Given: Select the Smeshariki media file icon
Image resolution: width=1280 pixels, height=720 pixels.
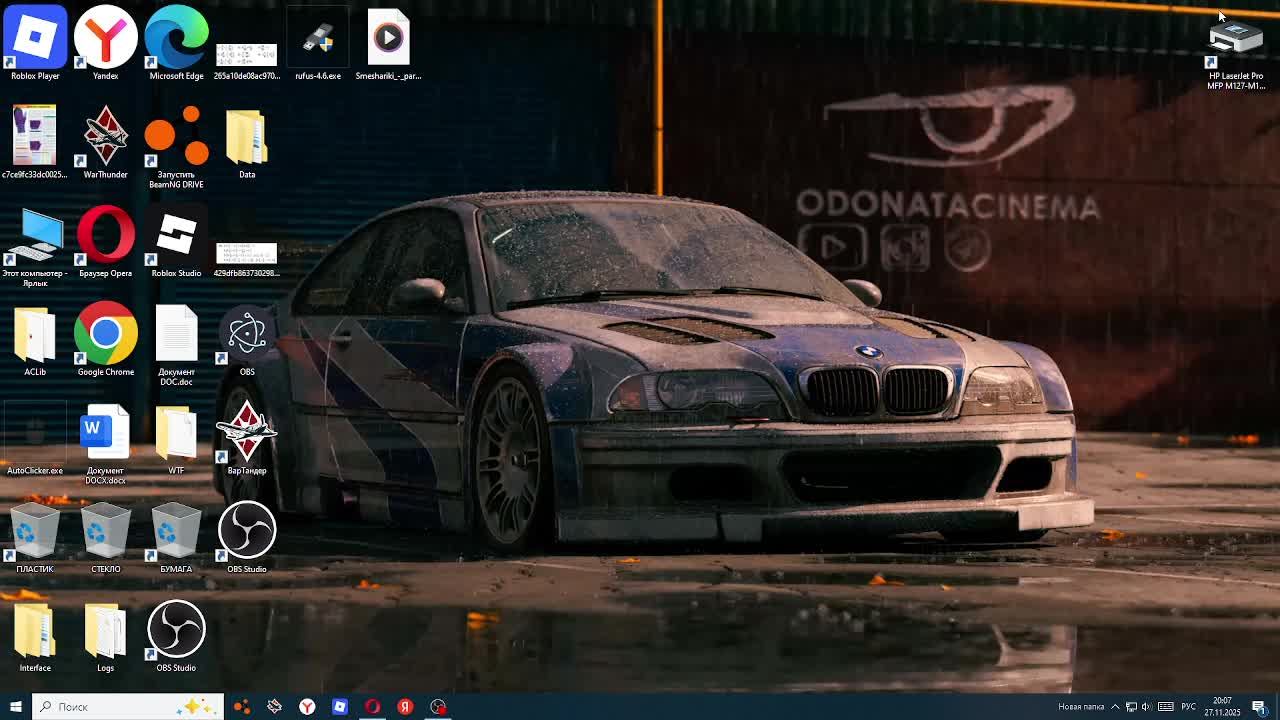Looking at the screenshot, I should click(x=388, y=43).
